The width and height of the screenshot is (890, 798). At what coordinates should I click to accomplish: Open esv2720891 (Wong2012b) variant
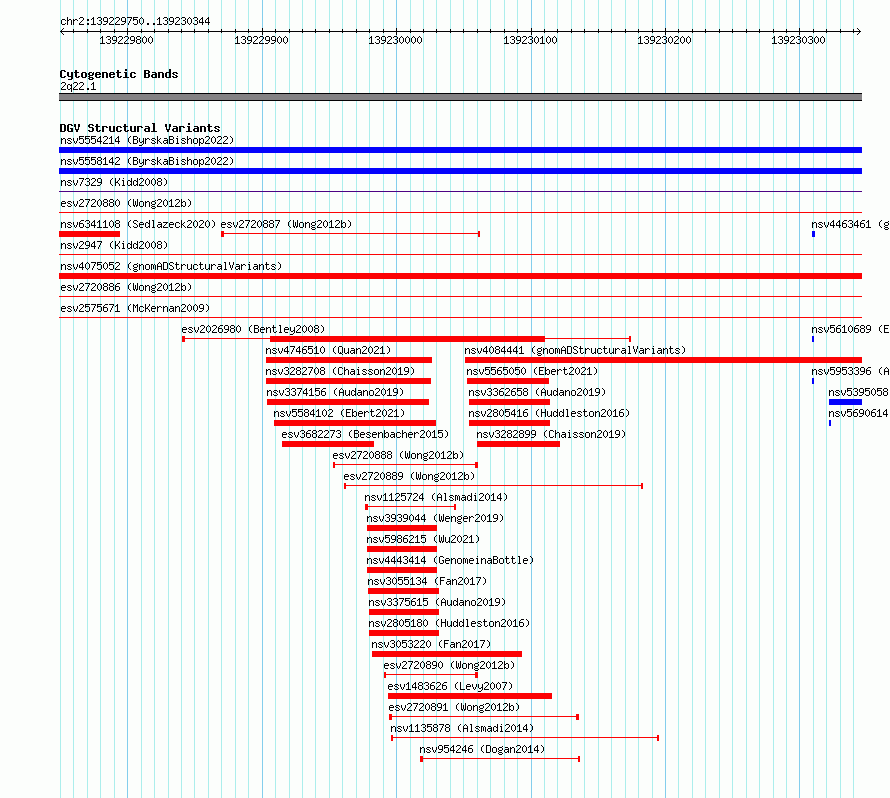click(454, 707)
